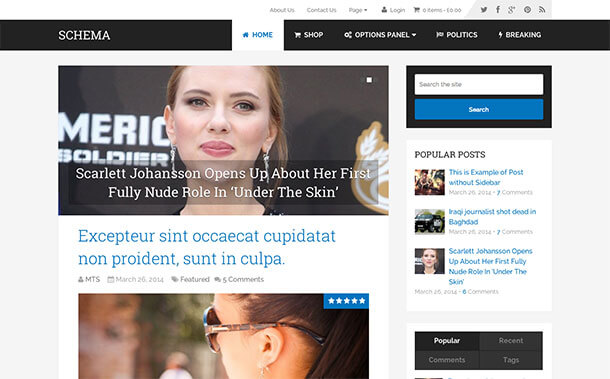This screenshot has height=379, width=610.
Task: Open the Pinterest social icon
Action: pyautogui.click(x=528, y=10)
